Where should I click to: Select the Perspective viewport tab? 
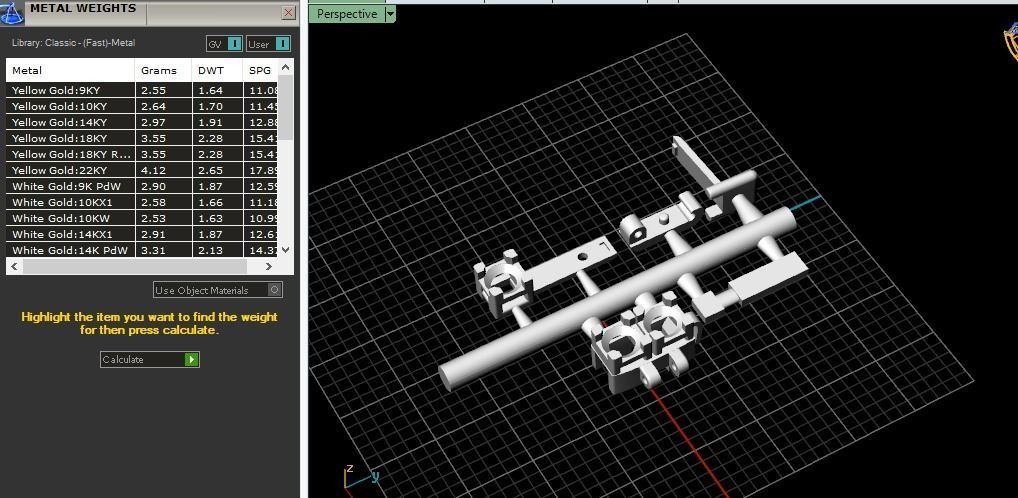pyautogui.click(x=347, y=14)
